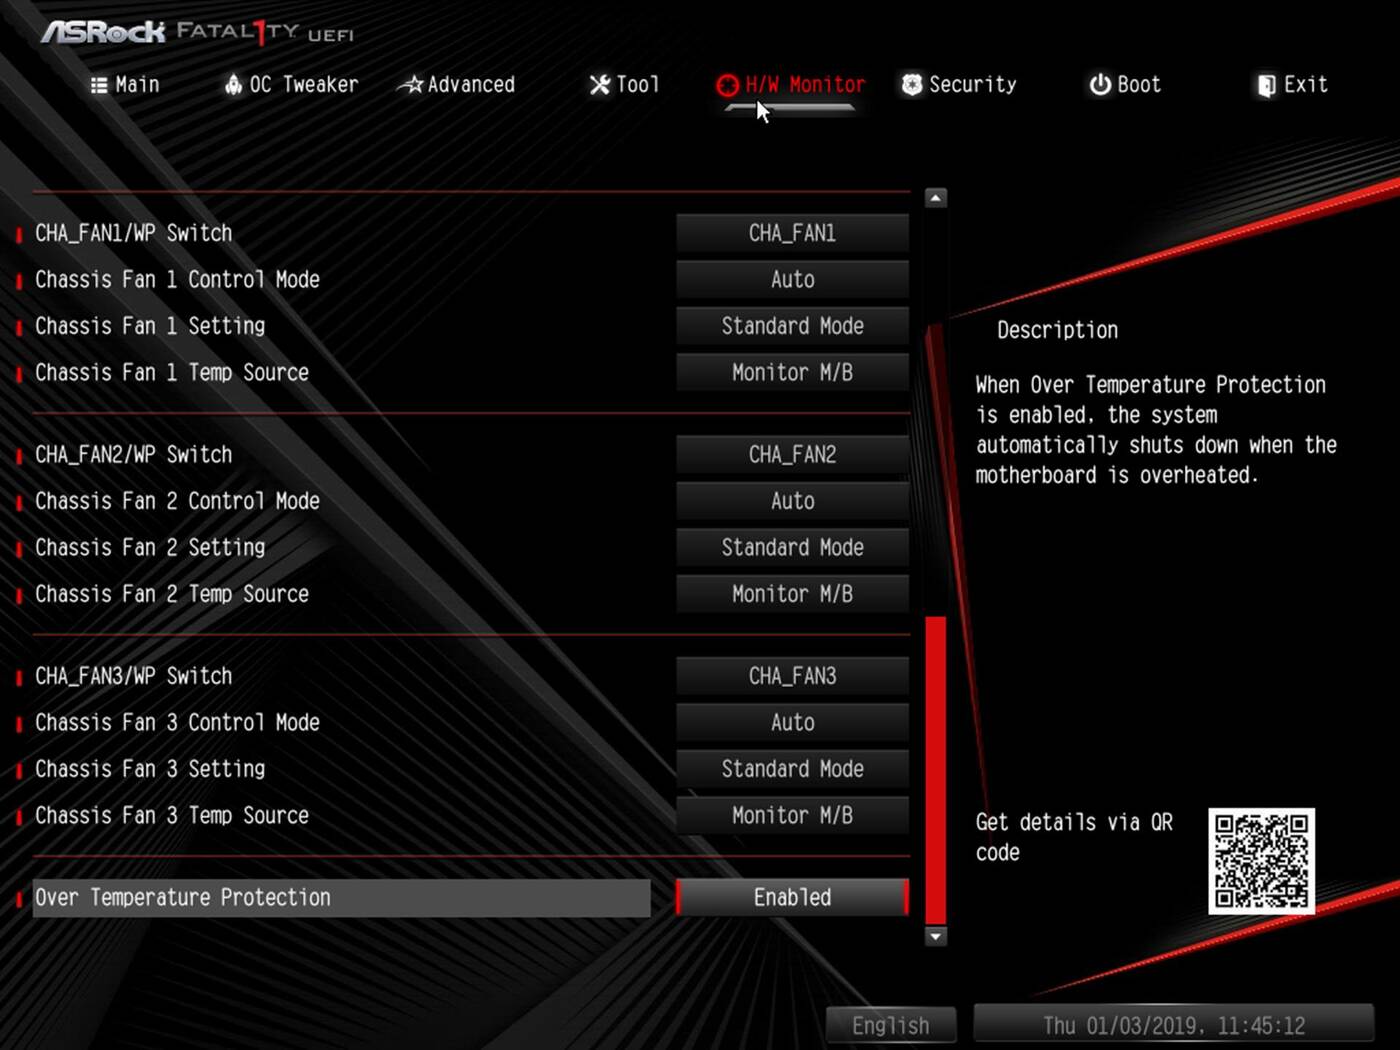Select the OC Tweaker icon
This screenshot has width=1400, height=1050.
(x=234, y=85)
